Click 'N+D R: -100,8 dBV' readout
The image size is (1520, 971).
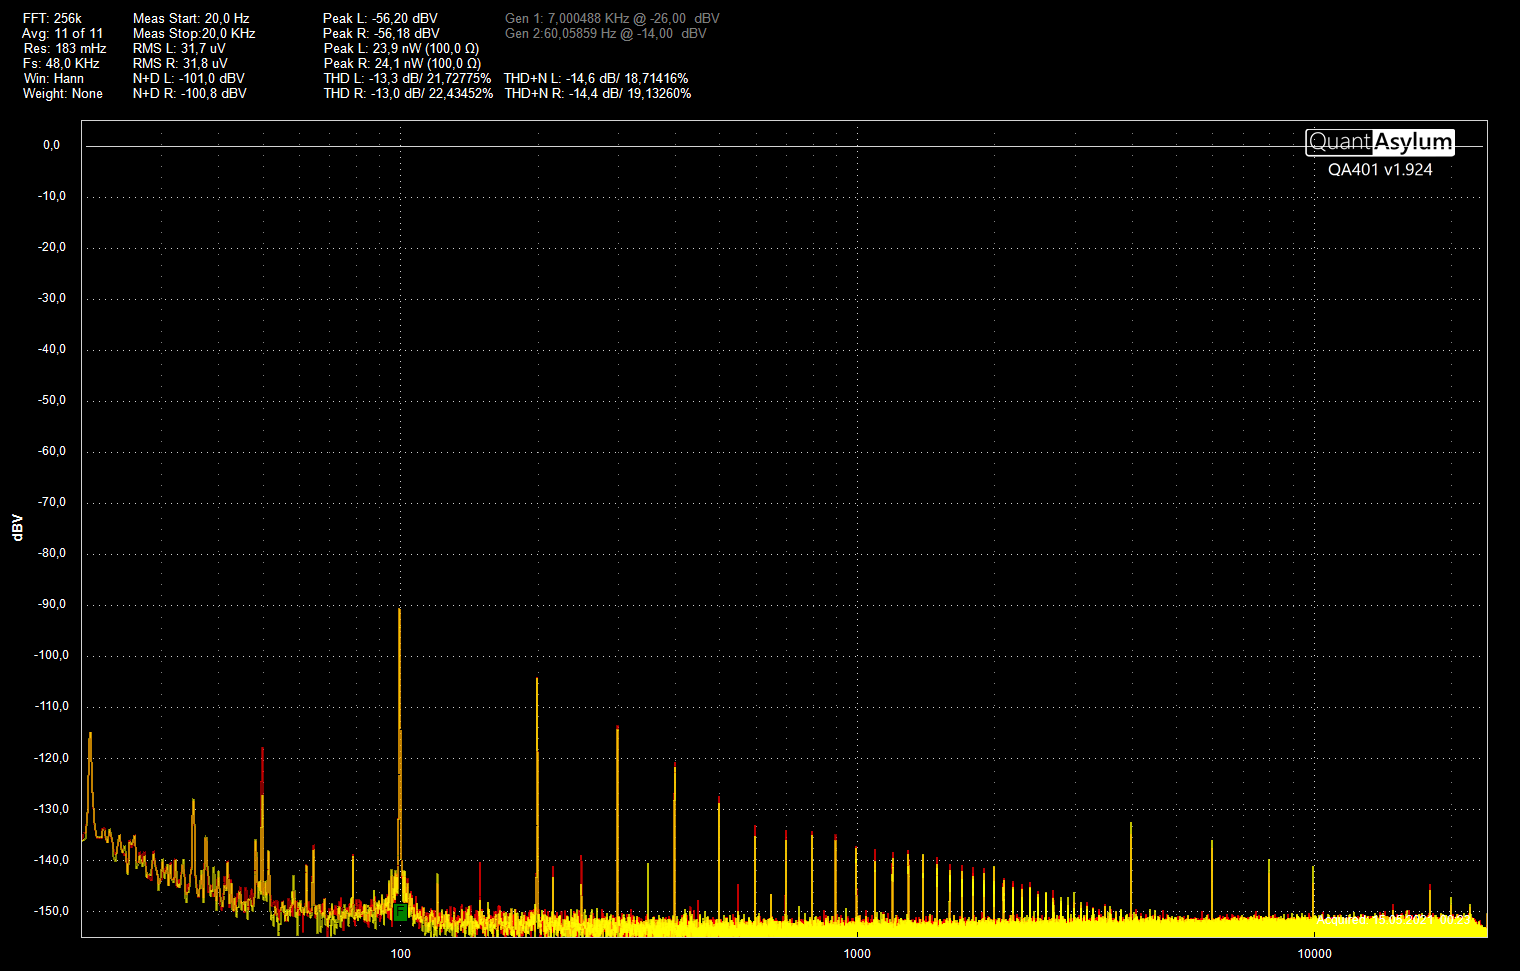pos(190,93)
